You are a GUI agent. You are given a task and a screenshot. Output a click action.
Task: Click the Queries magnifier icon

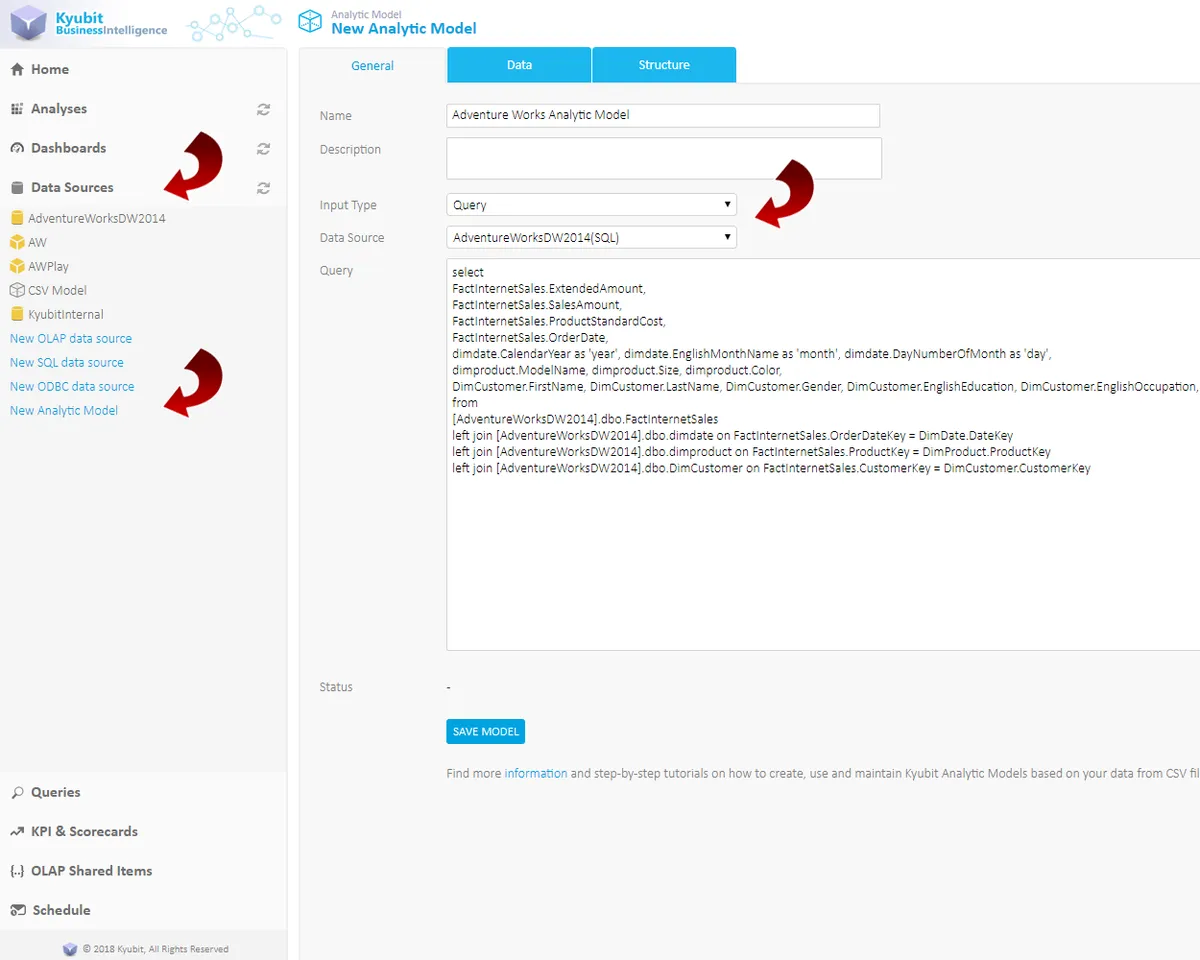pos(17,792)
